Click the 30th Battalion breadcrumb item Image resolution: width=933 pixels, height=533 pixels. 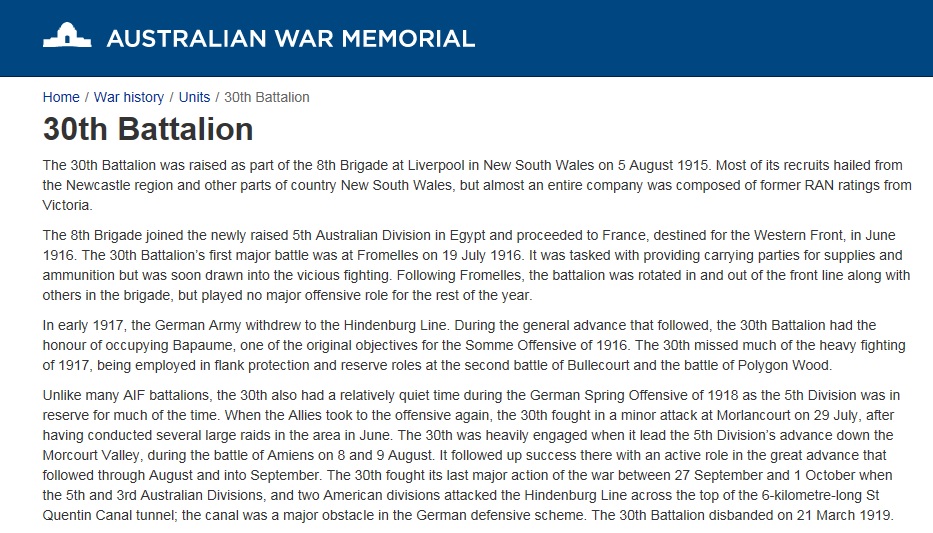(267, 97)
